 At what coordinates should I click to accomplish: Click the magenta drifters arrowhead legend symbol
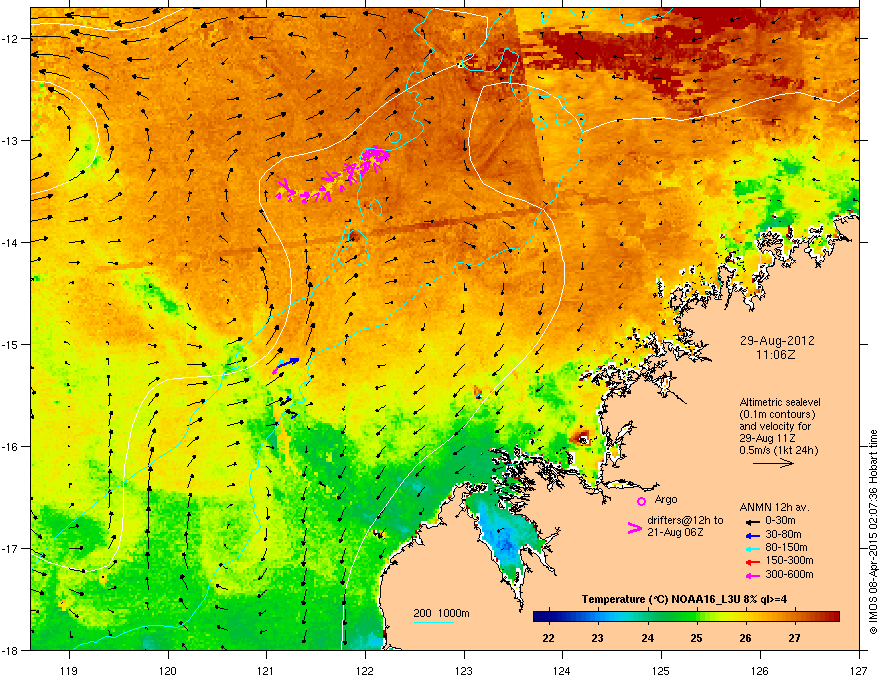click(634, 528)
